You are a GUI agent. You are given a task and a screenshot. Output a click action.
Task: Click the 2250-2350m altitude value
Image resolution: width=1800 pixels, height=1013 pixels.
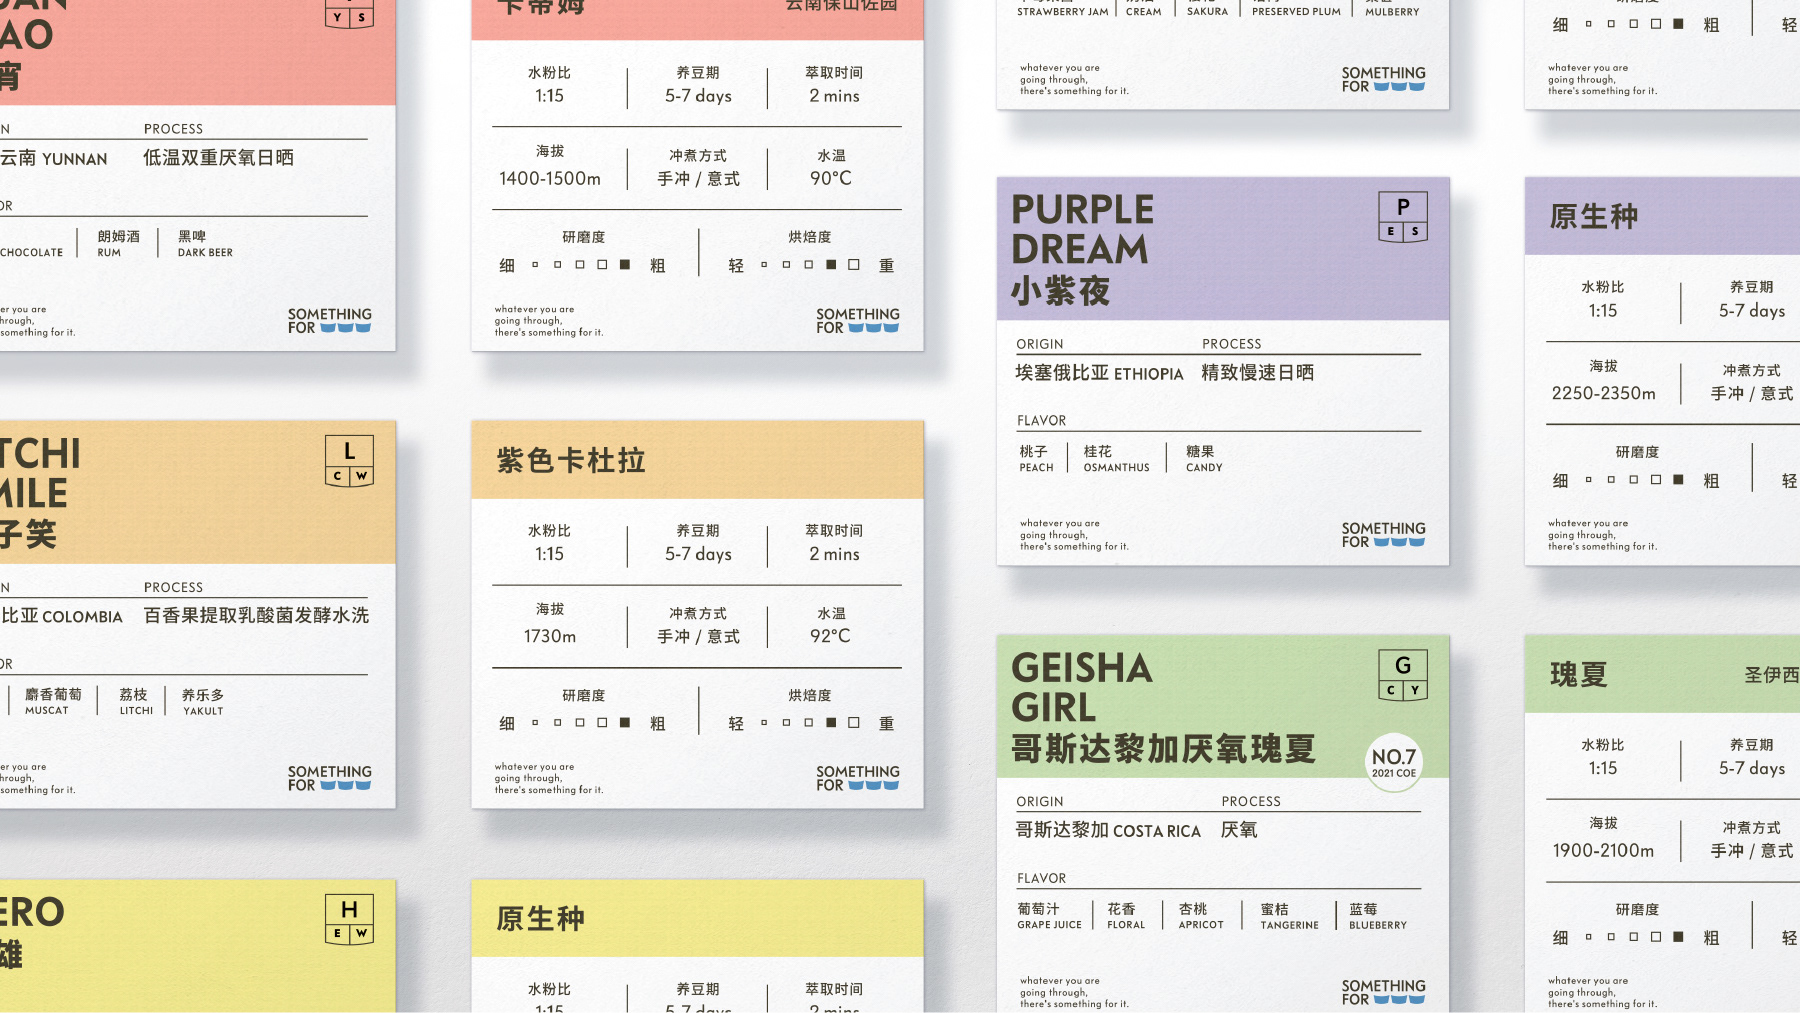(1603, 394)
